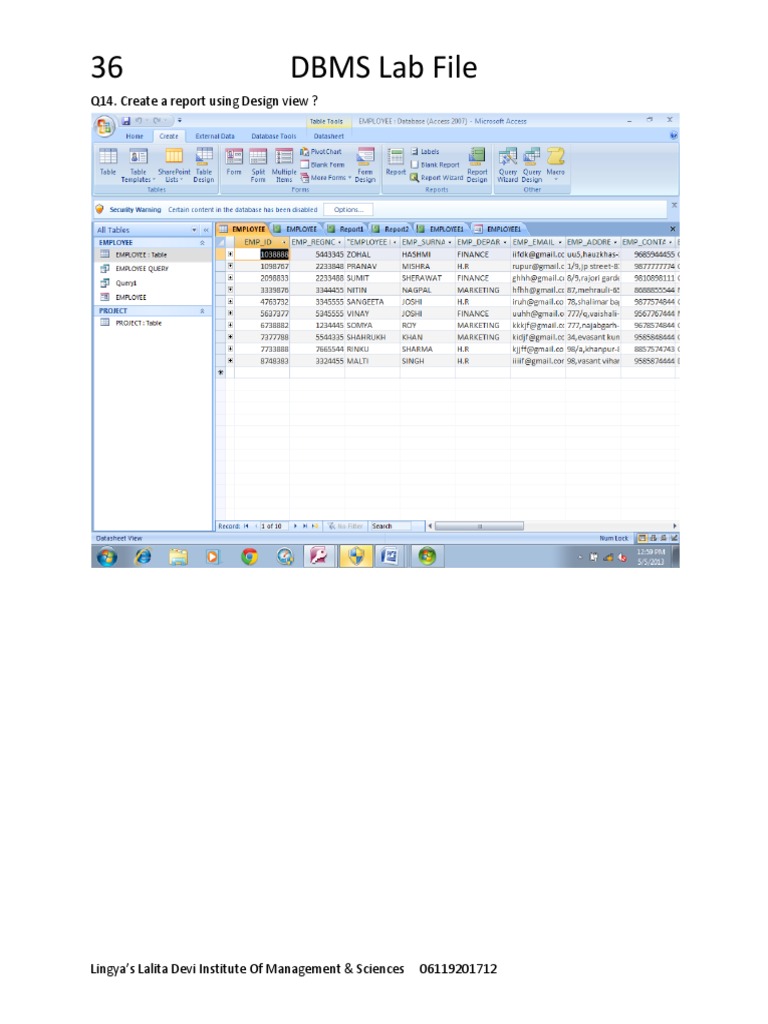Click the horizontal scrollbar thumb
Screen dimensions: 768x1024
pos(479,526)
